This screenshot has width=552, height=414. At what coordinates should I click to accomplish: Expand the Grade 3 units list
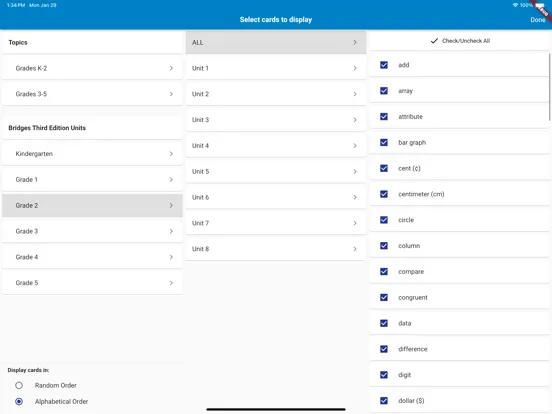tap(92, 231)
